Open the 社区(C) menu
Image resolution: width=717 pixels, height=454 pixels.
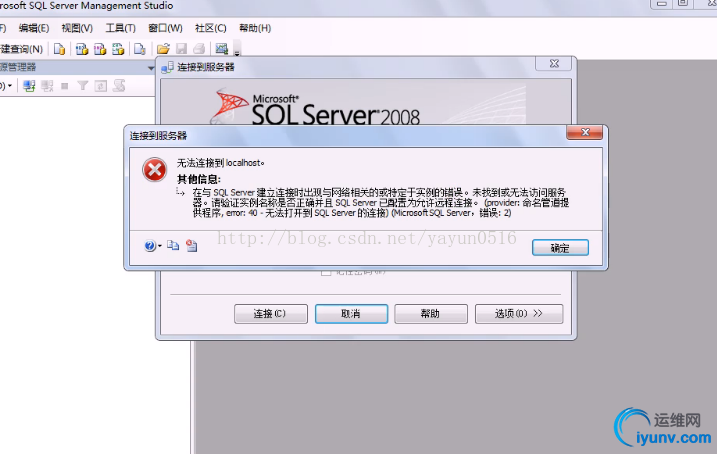pyautogui.click(x=211, y=28)
